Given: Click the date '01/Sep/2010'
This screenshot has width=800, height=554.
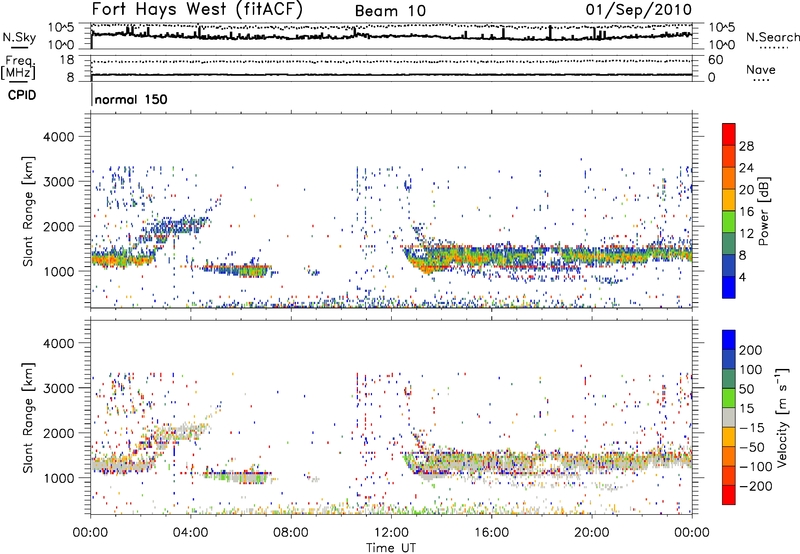Looking at the screenshot, I should (639, 9).
